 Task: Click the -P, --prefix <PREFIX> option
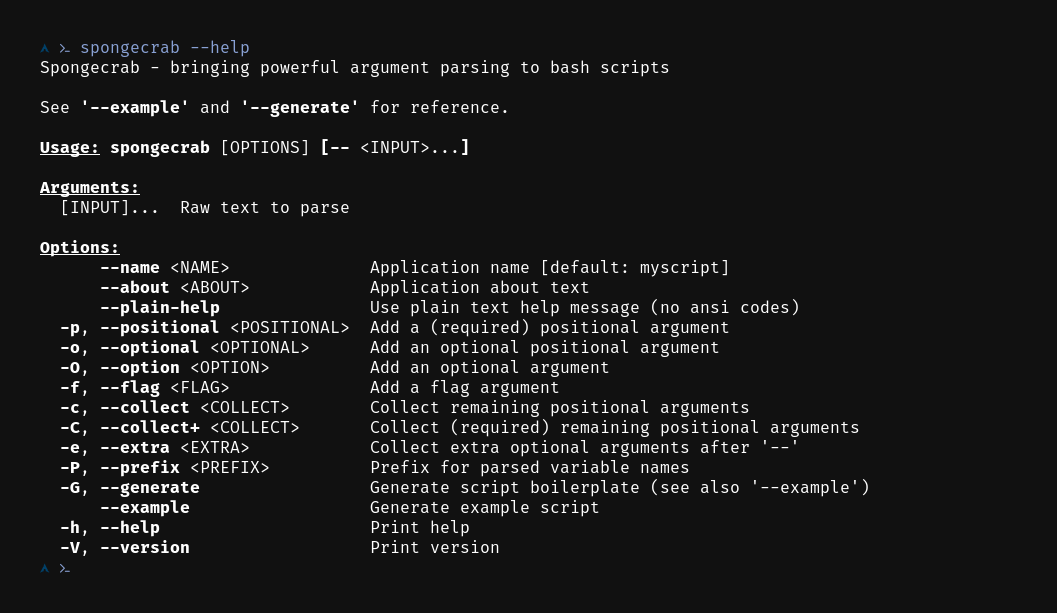tap(164, 468)
